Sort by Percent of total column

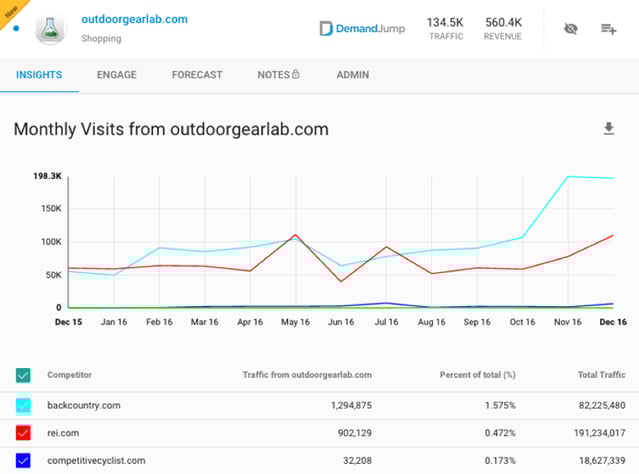coord(478,375)
